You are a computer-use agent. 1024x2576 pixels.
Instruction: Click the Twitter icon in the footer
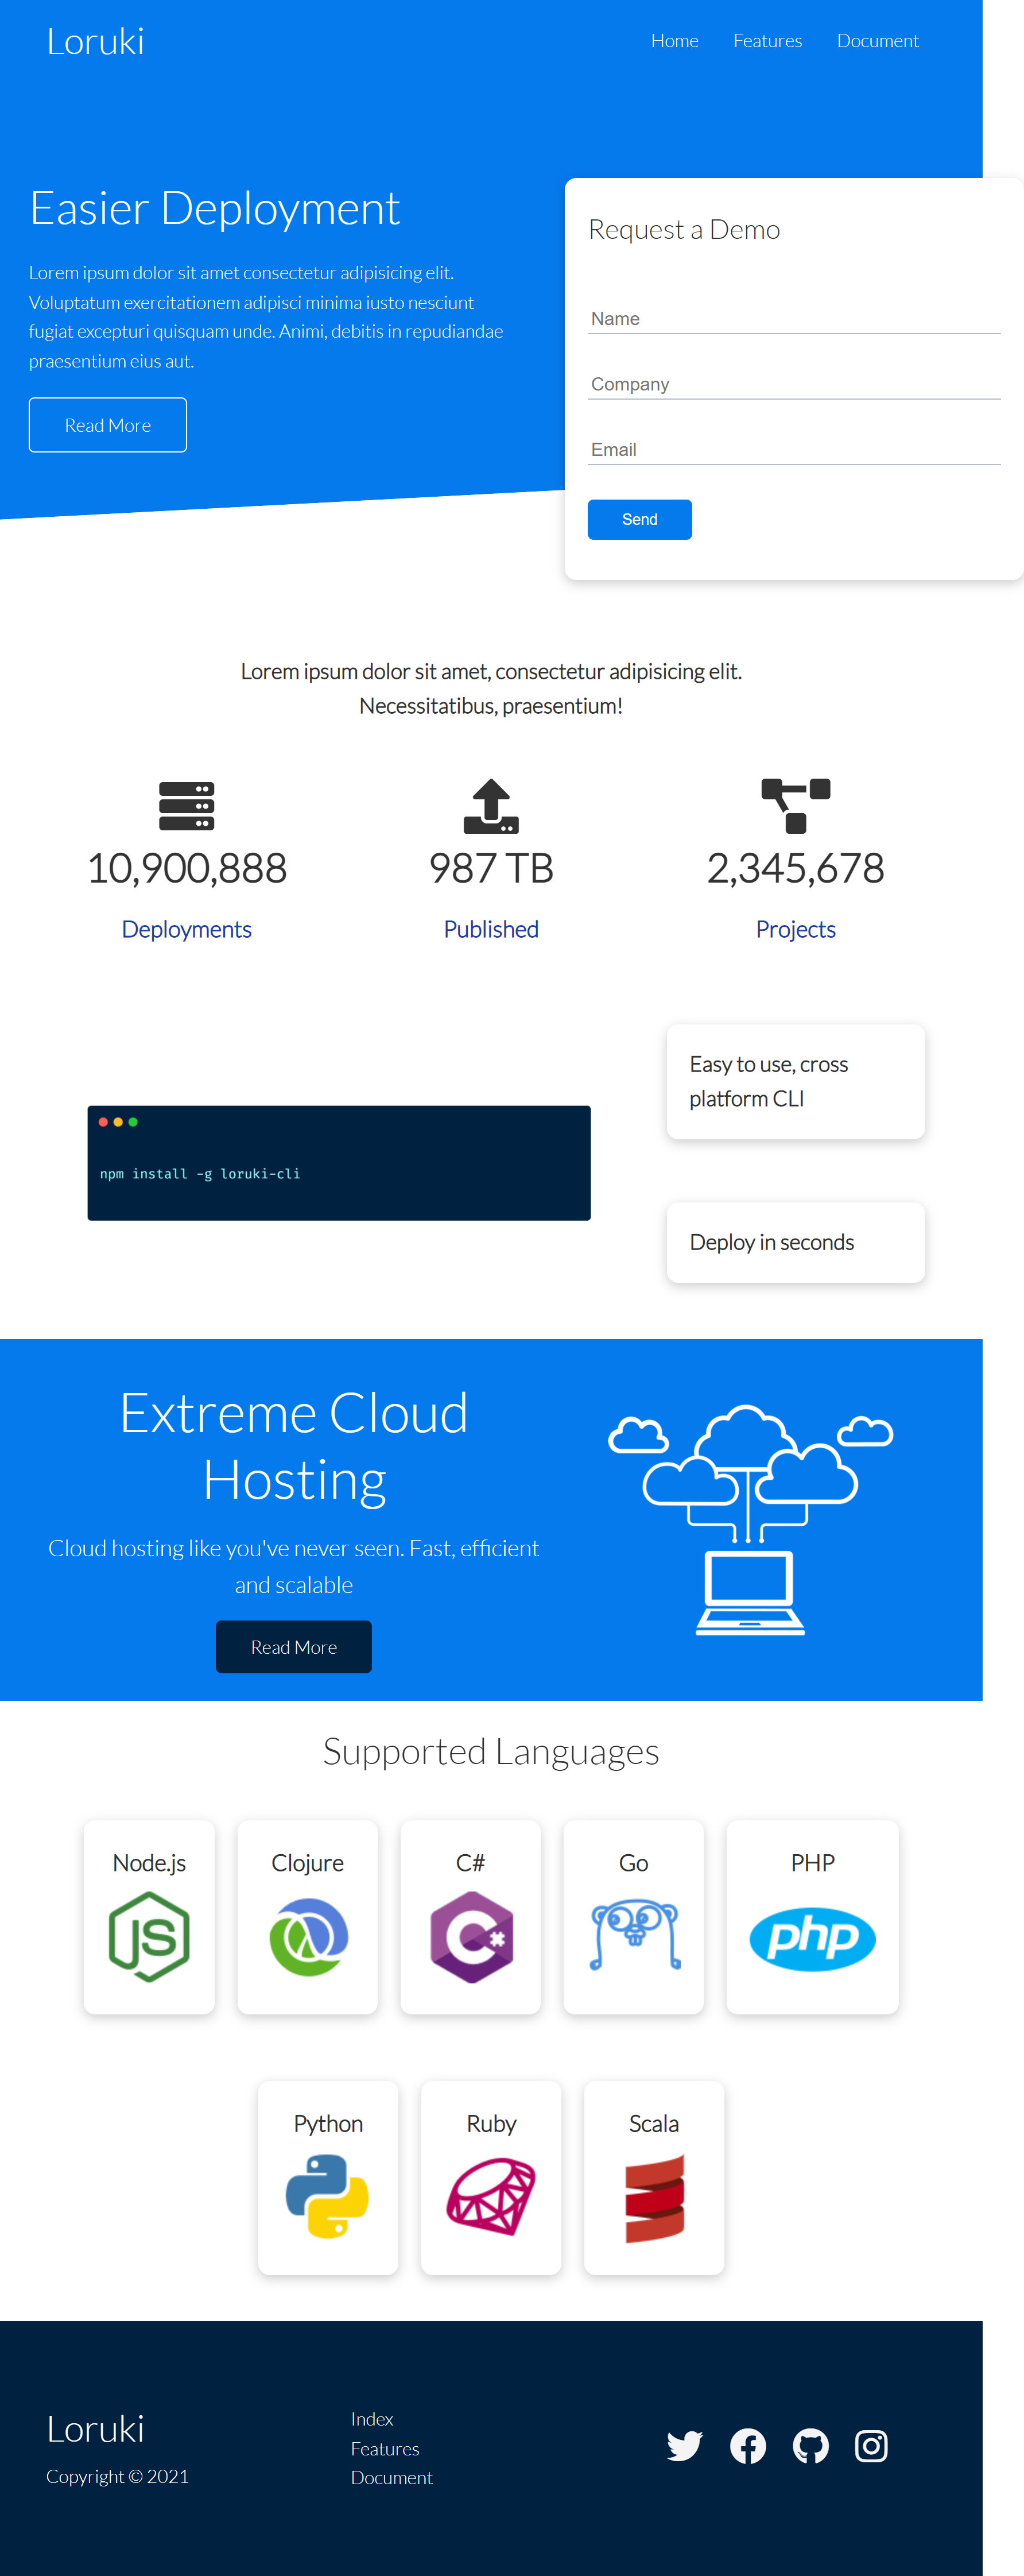tap(685, 2446)
